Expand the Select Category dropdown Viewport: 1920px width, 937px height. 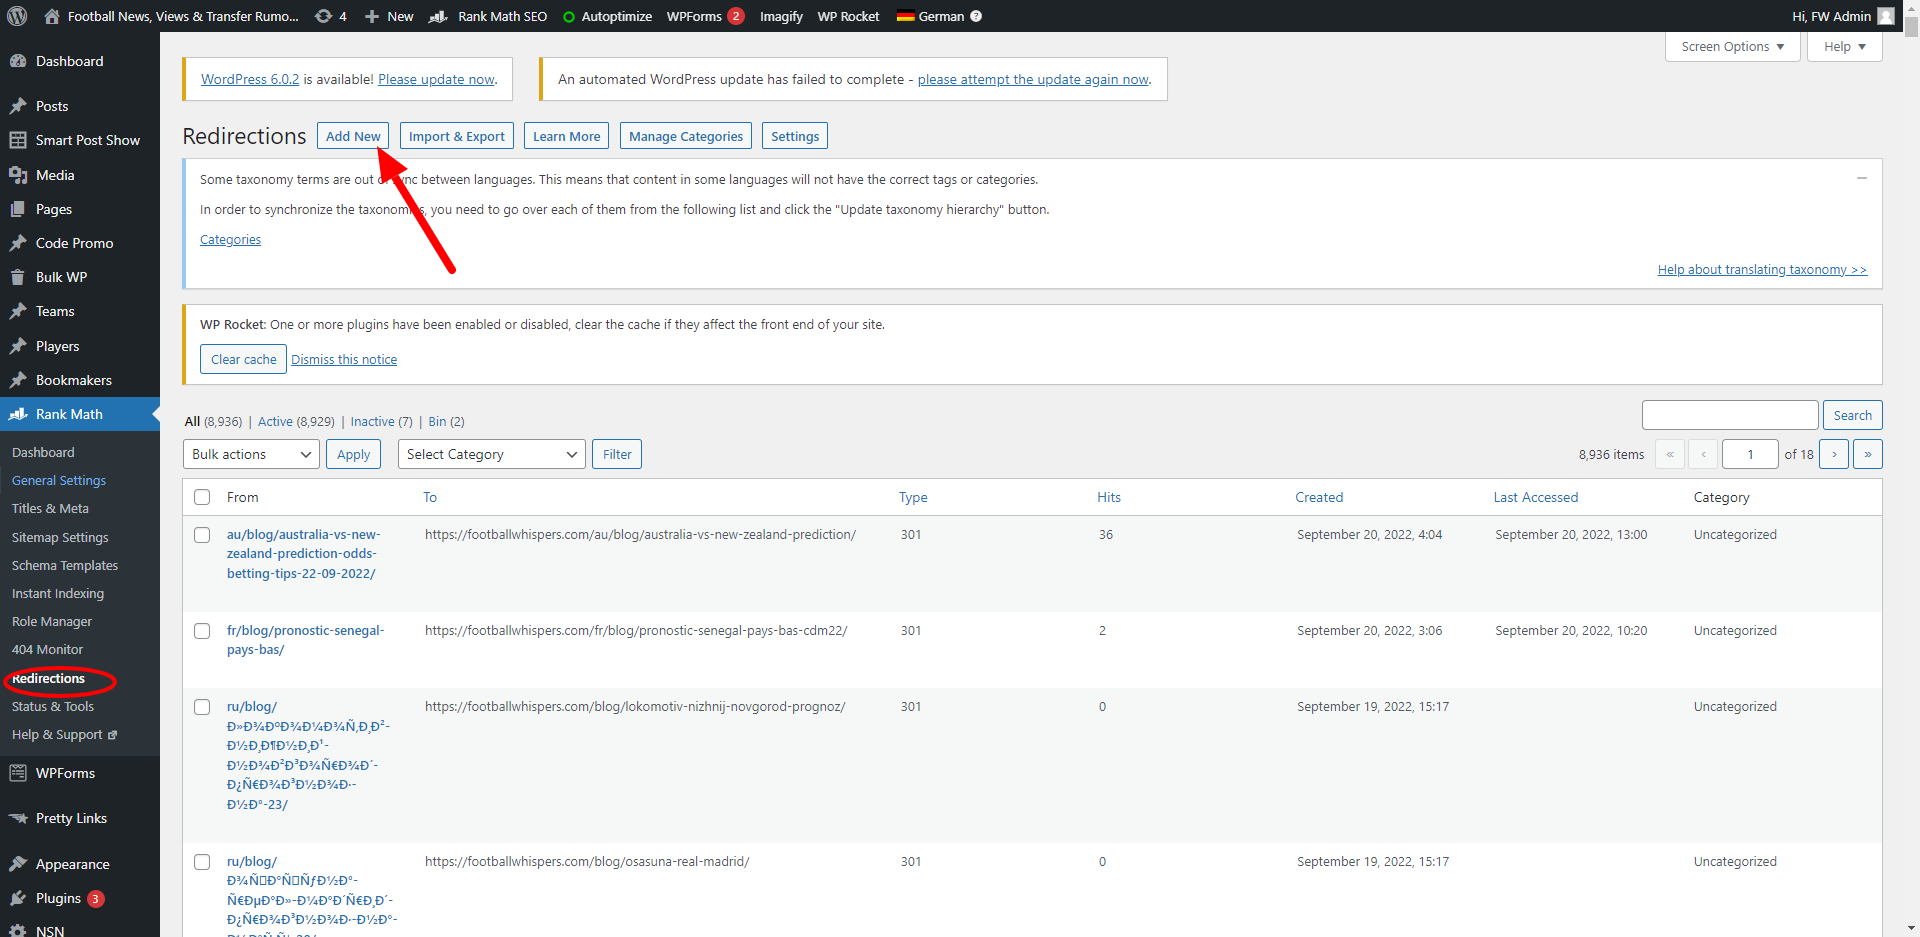[491, 454]
